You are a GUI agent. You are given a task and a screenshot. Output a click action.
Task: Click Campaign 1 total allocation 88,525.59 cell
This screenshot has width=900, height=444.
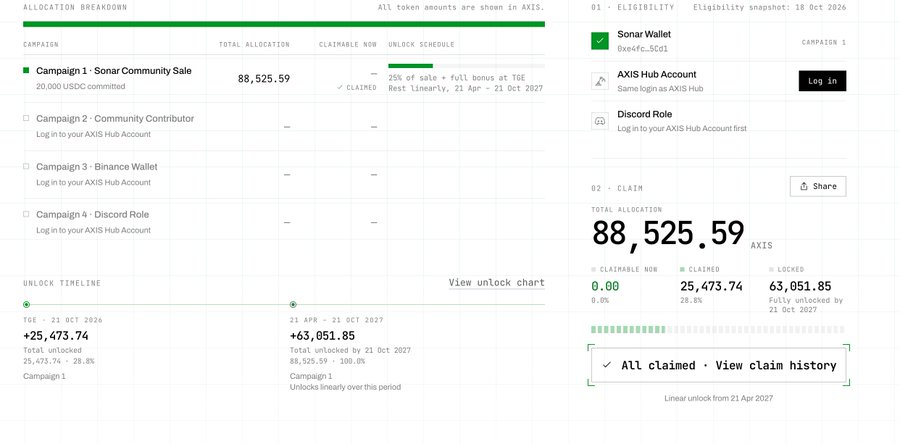(264, 79)
